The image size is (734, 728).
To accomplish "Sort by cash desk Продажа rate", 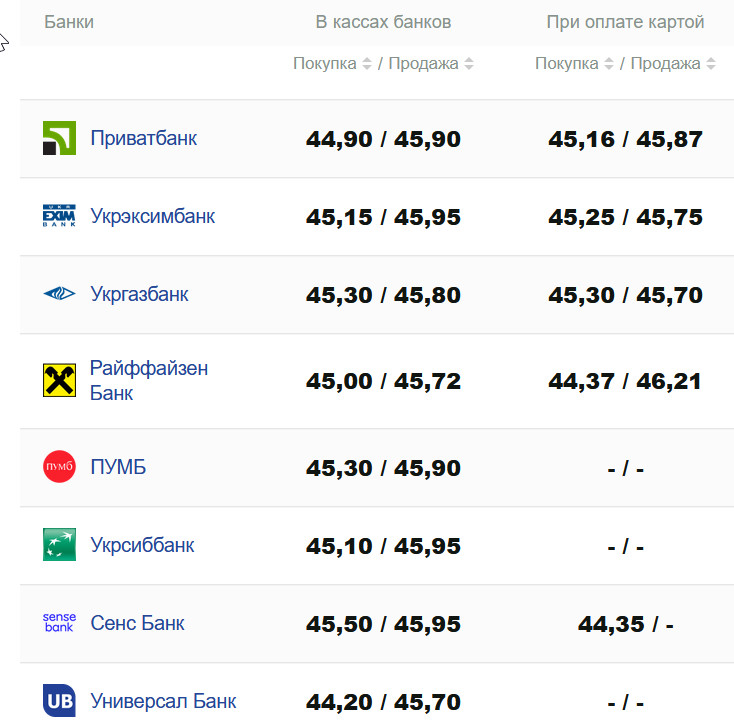I will click(x=431, y=64).
